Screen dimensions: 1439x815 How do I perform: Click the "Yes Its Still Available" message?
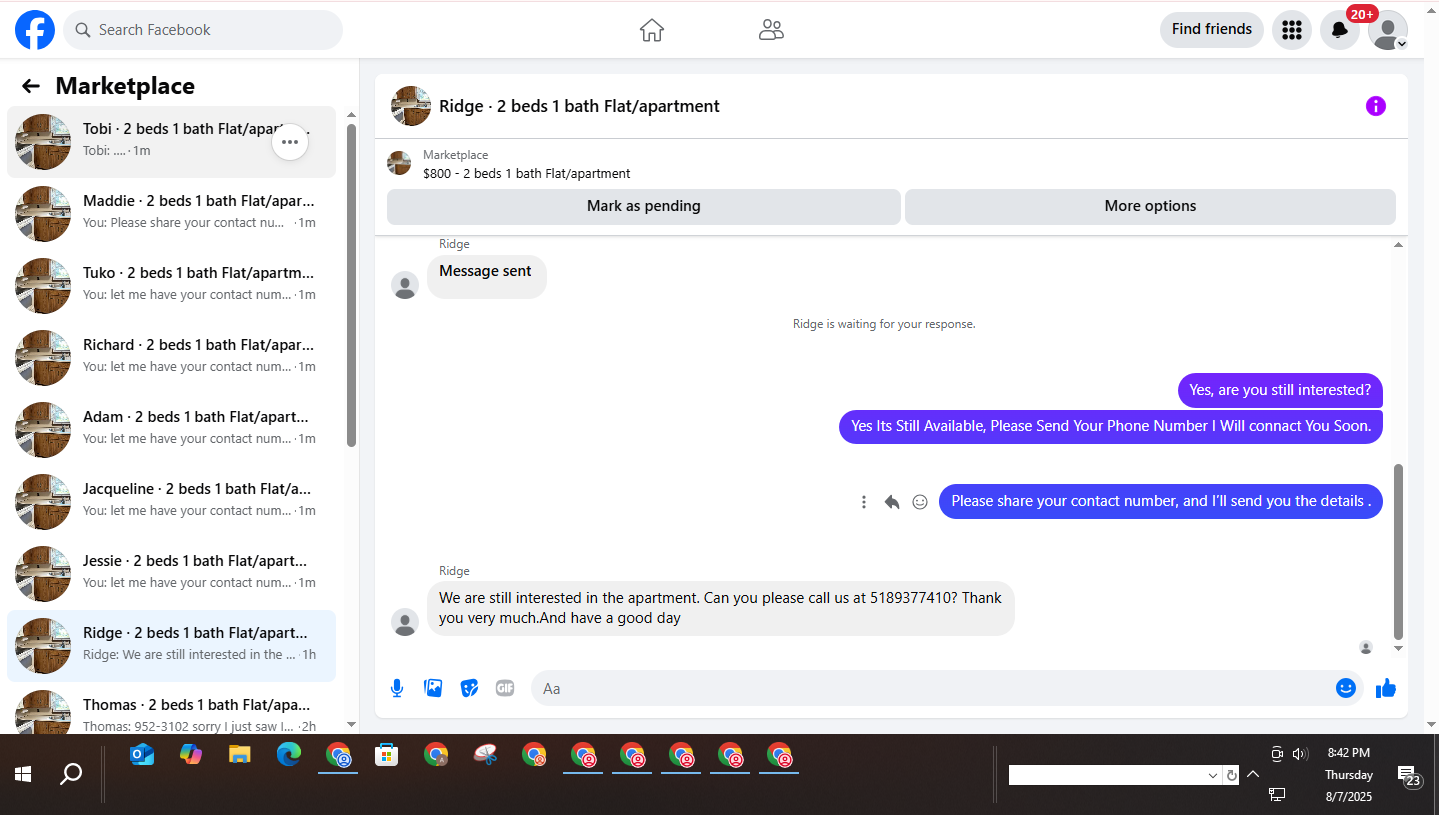pyautogui.click(x=1110, y=426)
